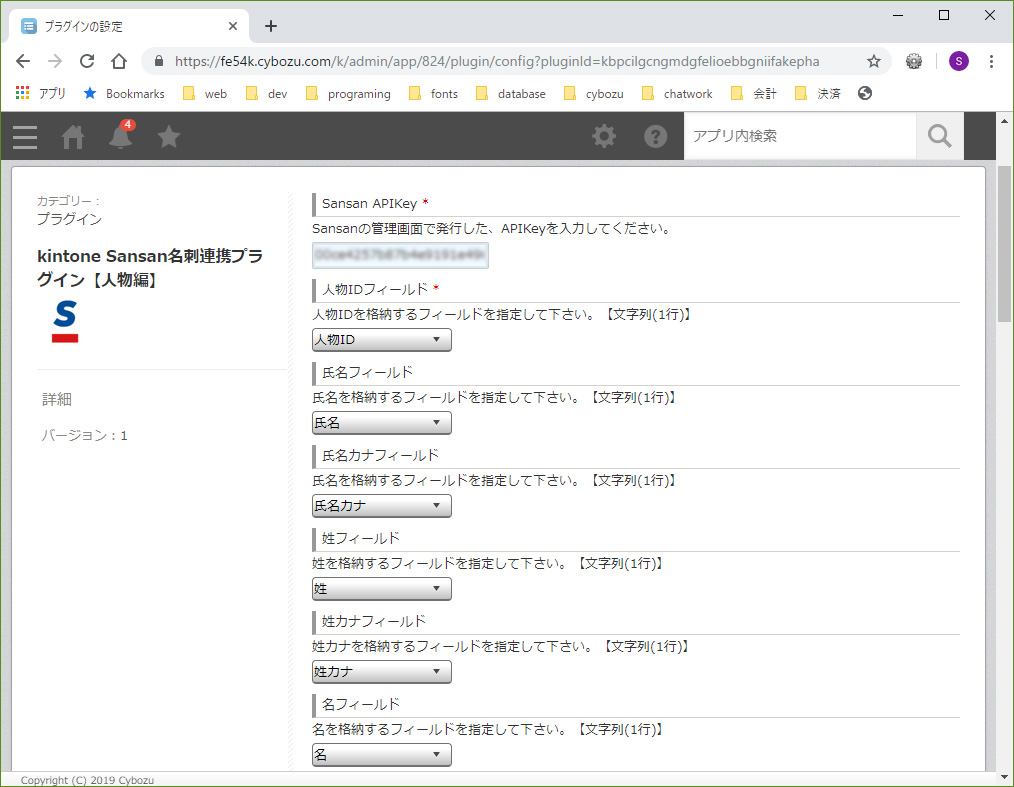Open the 会計 bookmark folder
The width and height of the screenshot is (1014, 787).
tap(754, 94)
